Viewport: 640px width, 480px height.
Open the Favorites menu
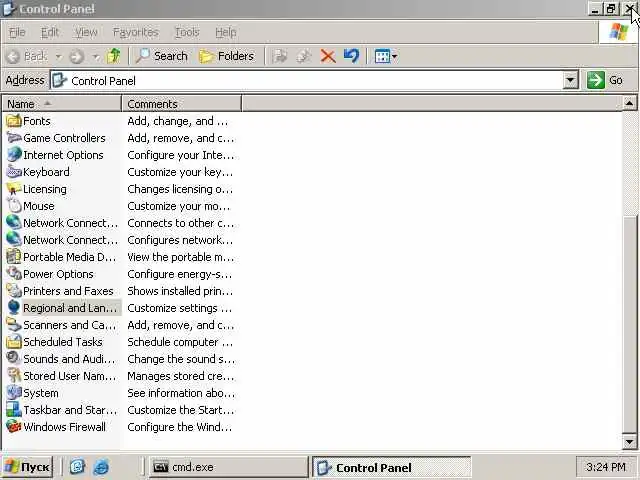tap(136, 32)
